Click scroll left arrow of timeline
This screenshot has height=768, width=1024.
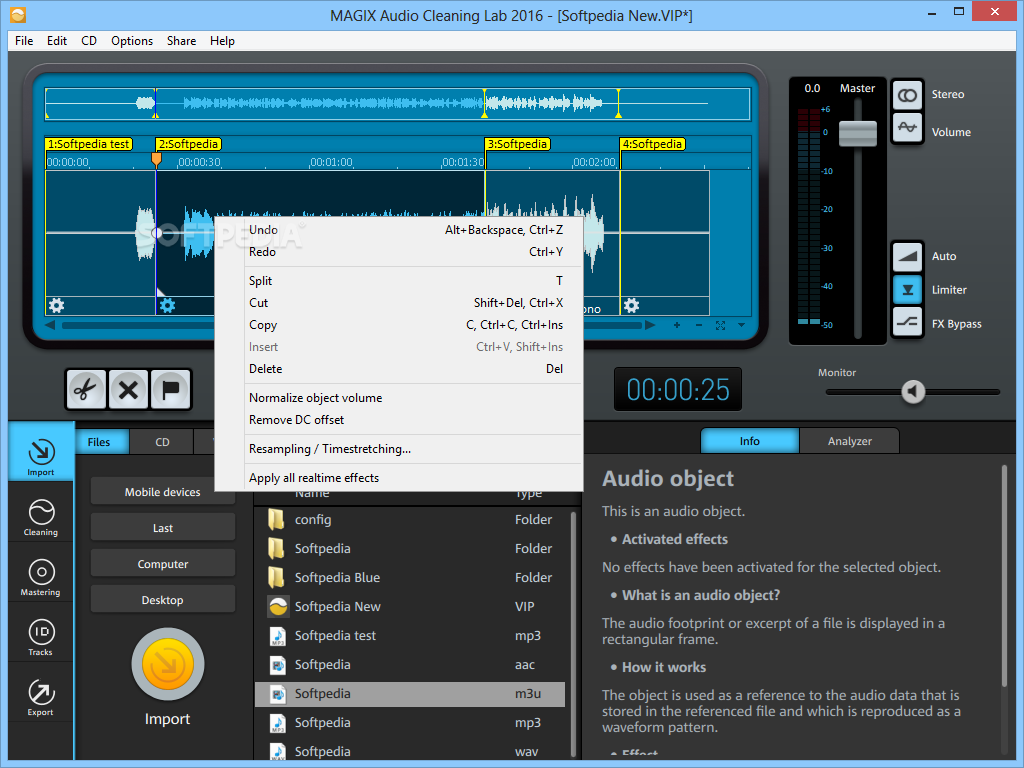50,325
